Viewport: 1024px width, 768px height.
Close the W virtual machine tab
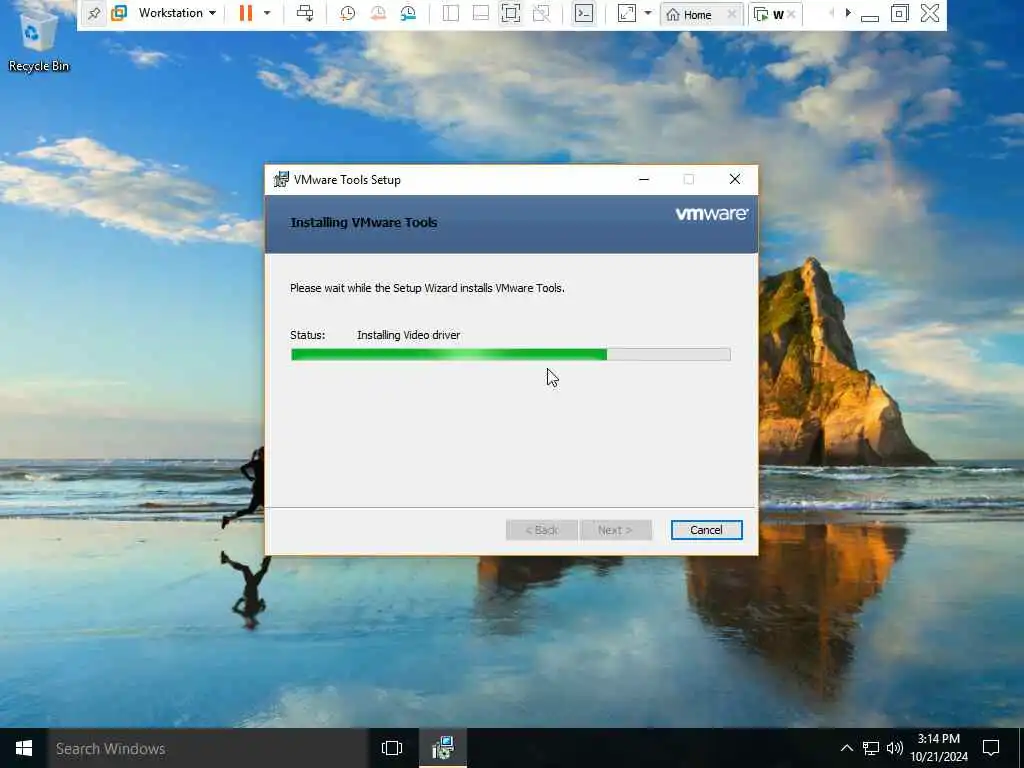coord(791,14)
